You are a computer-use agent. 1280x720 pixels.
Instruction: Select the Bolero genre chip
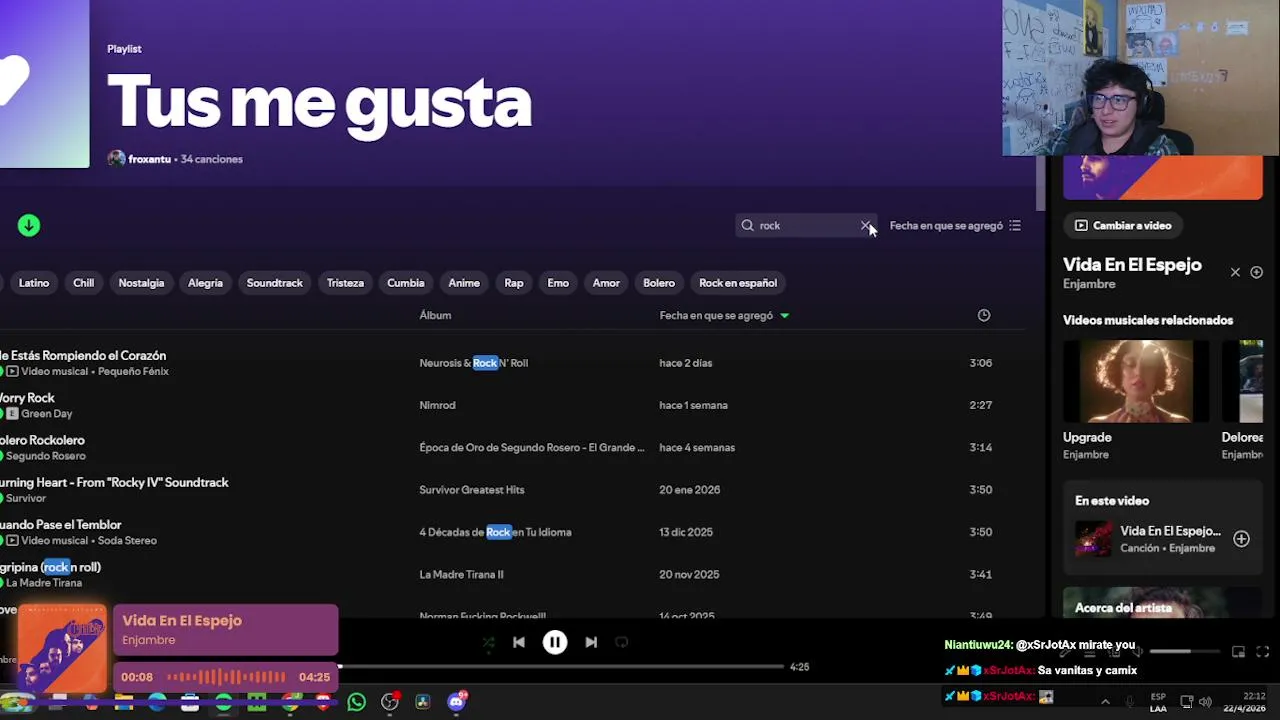(x=659, y=283)
